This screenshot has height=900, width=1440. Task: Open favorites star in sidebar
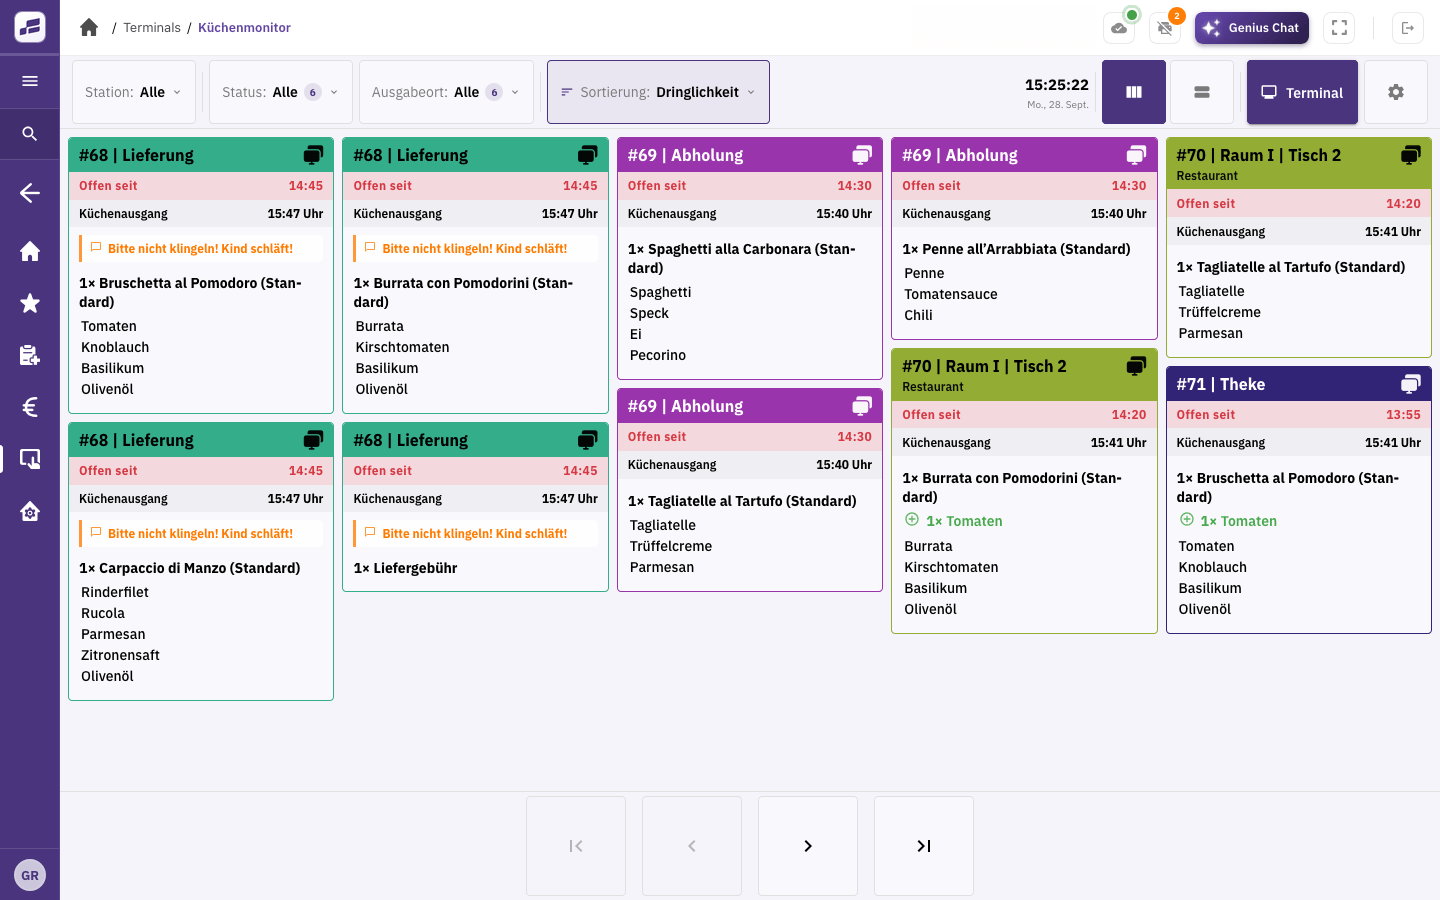click(x=30, y=303)
